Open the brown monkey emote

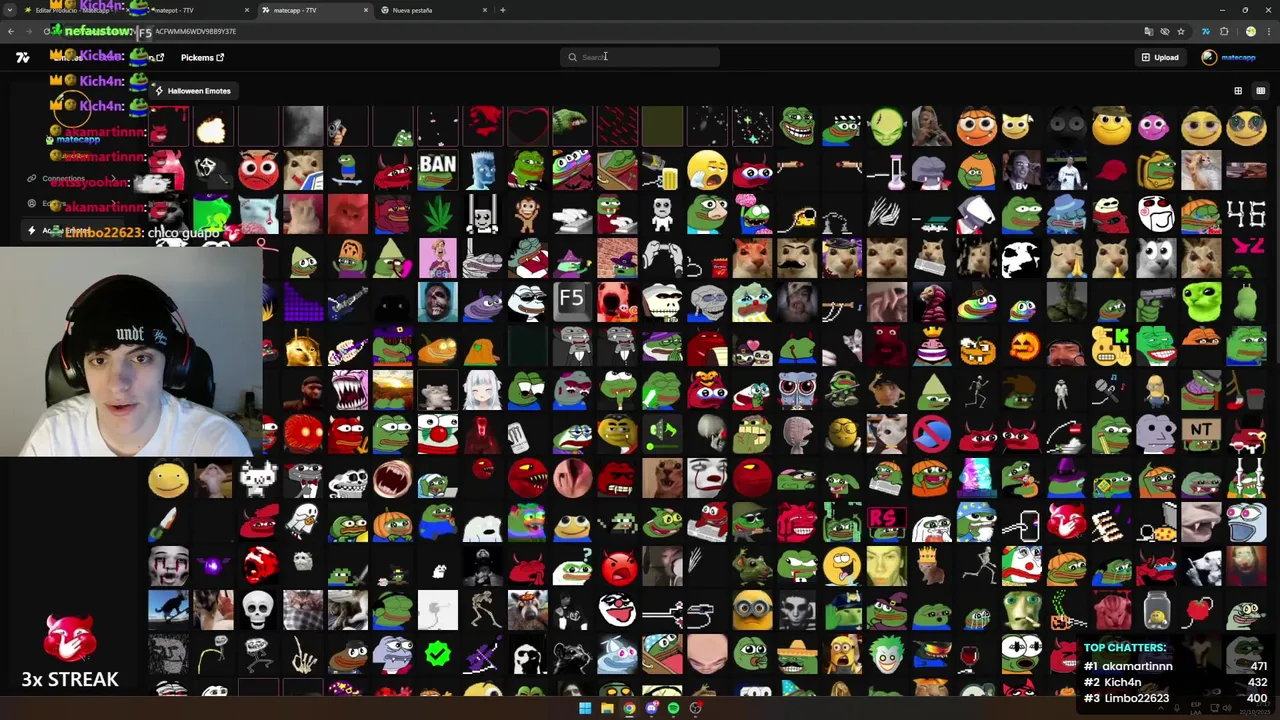527,214
